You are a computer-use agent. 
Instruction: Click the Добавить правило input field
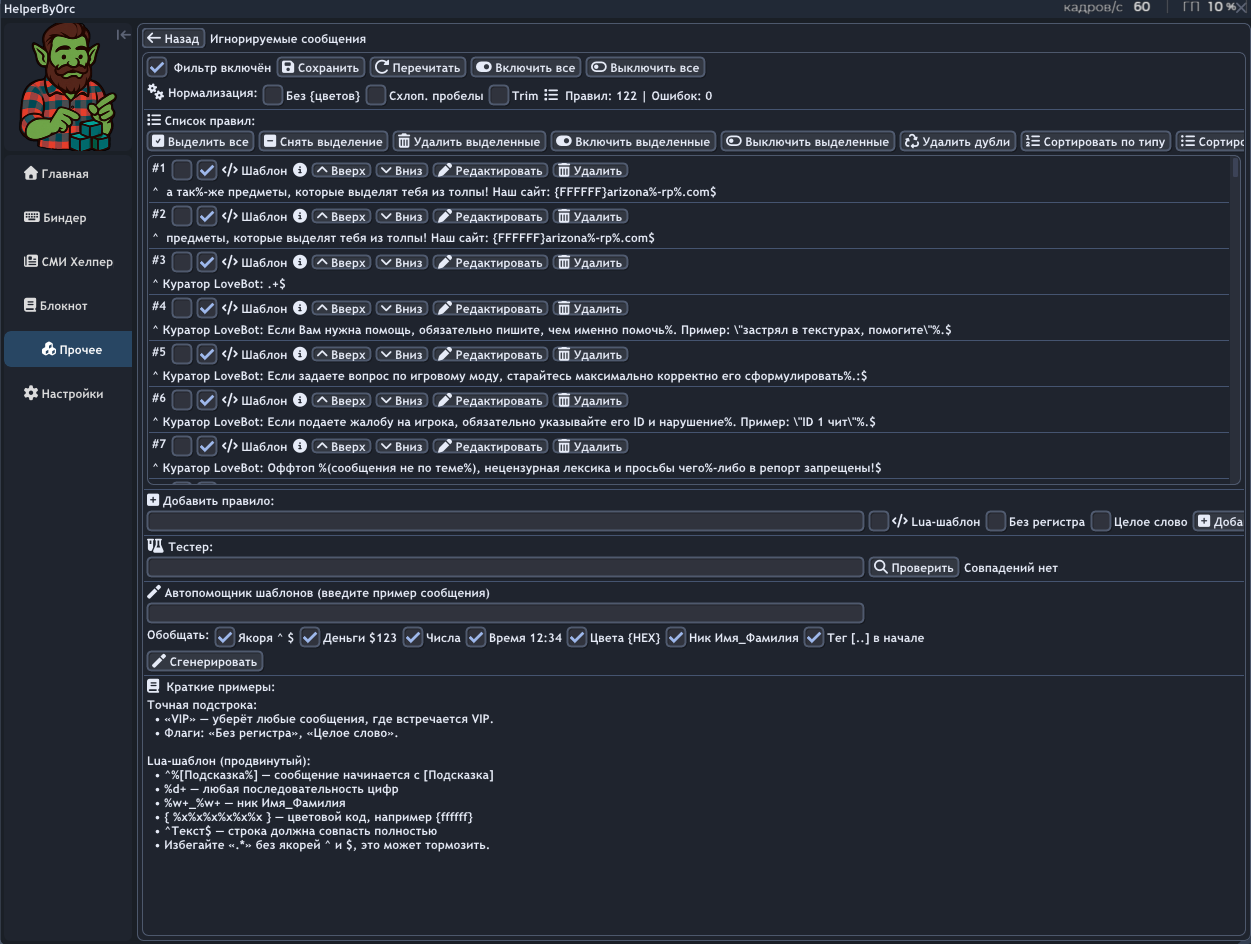tap(505, 521)
